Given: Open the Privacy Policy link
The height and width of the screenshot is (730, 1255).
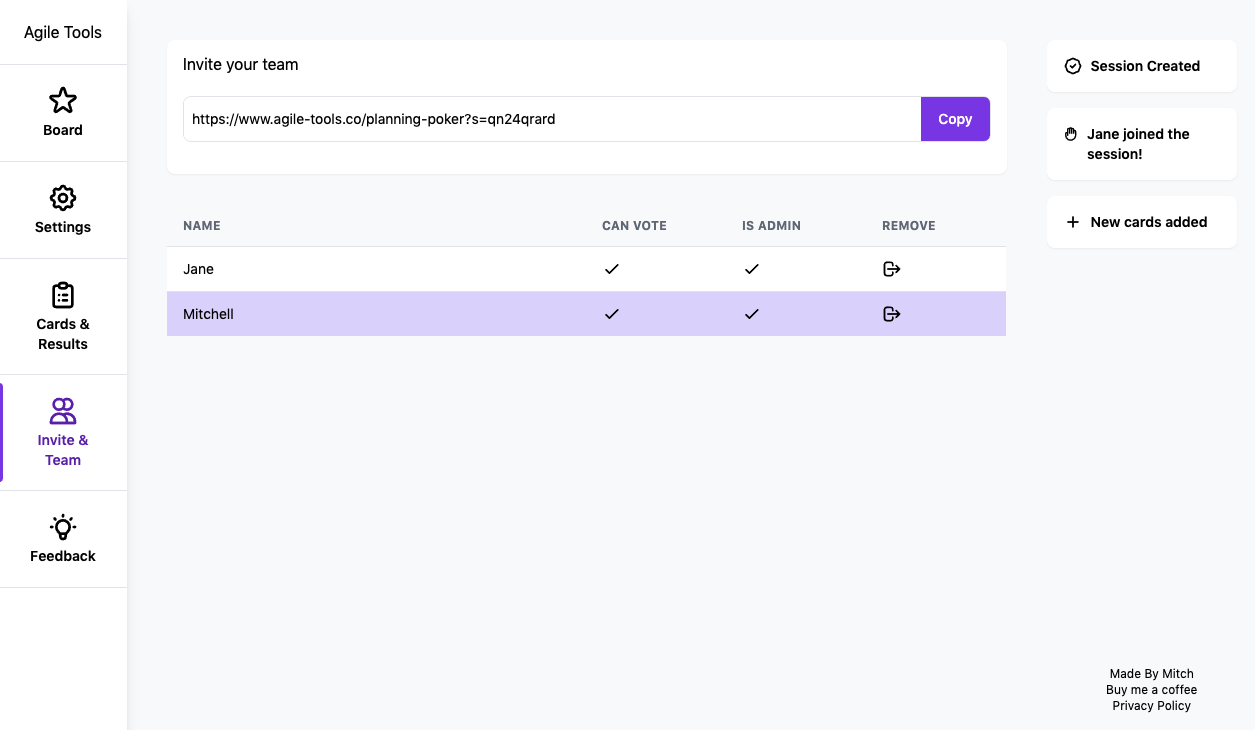Looking at the screenshot, I should click(x=1152, y=706).
